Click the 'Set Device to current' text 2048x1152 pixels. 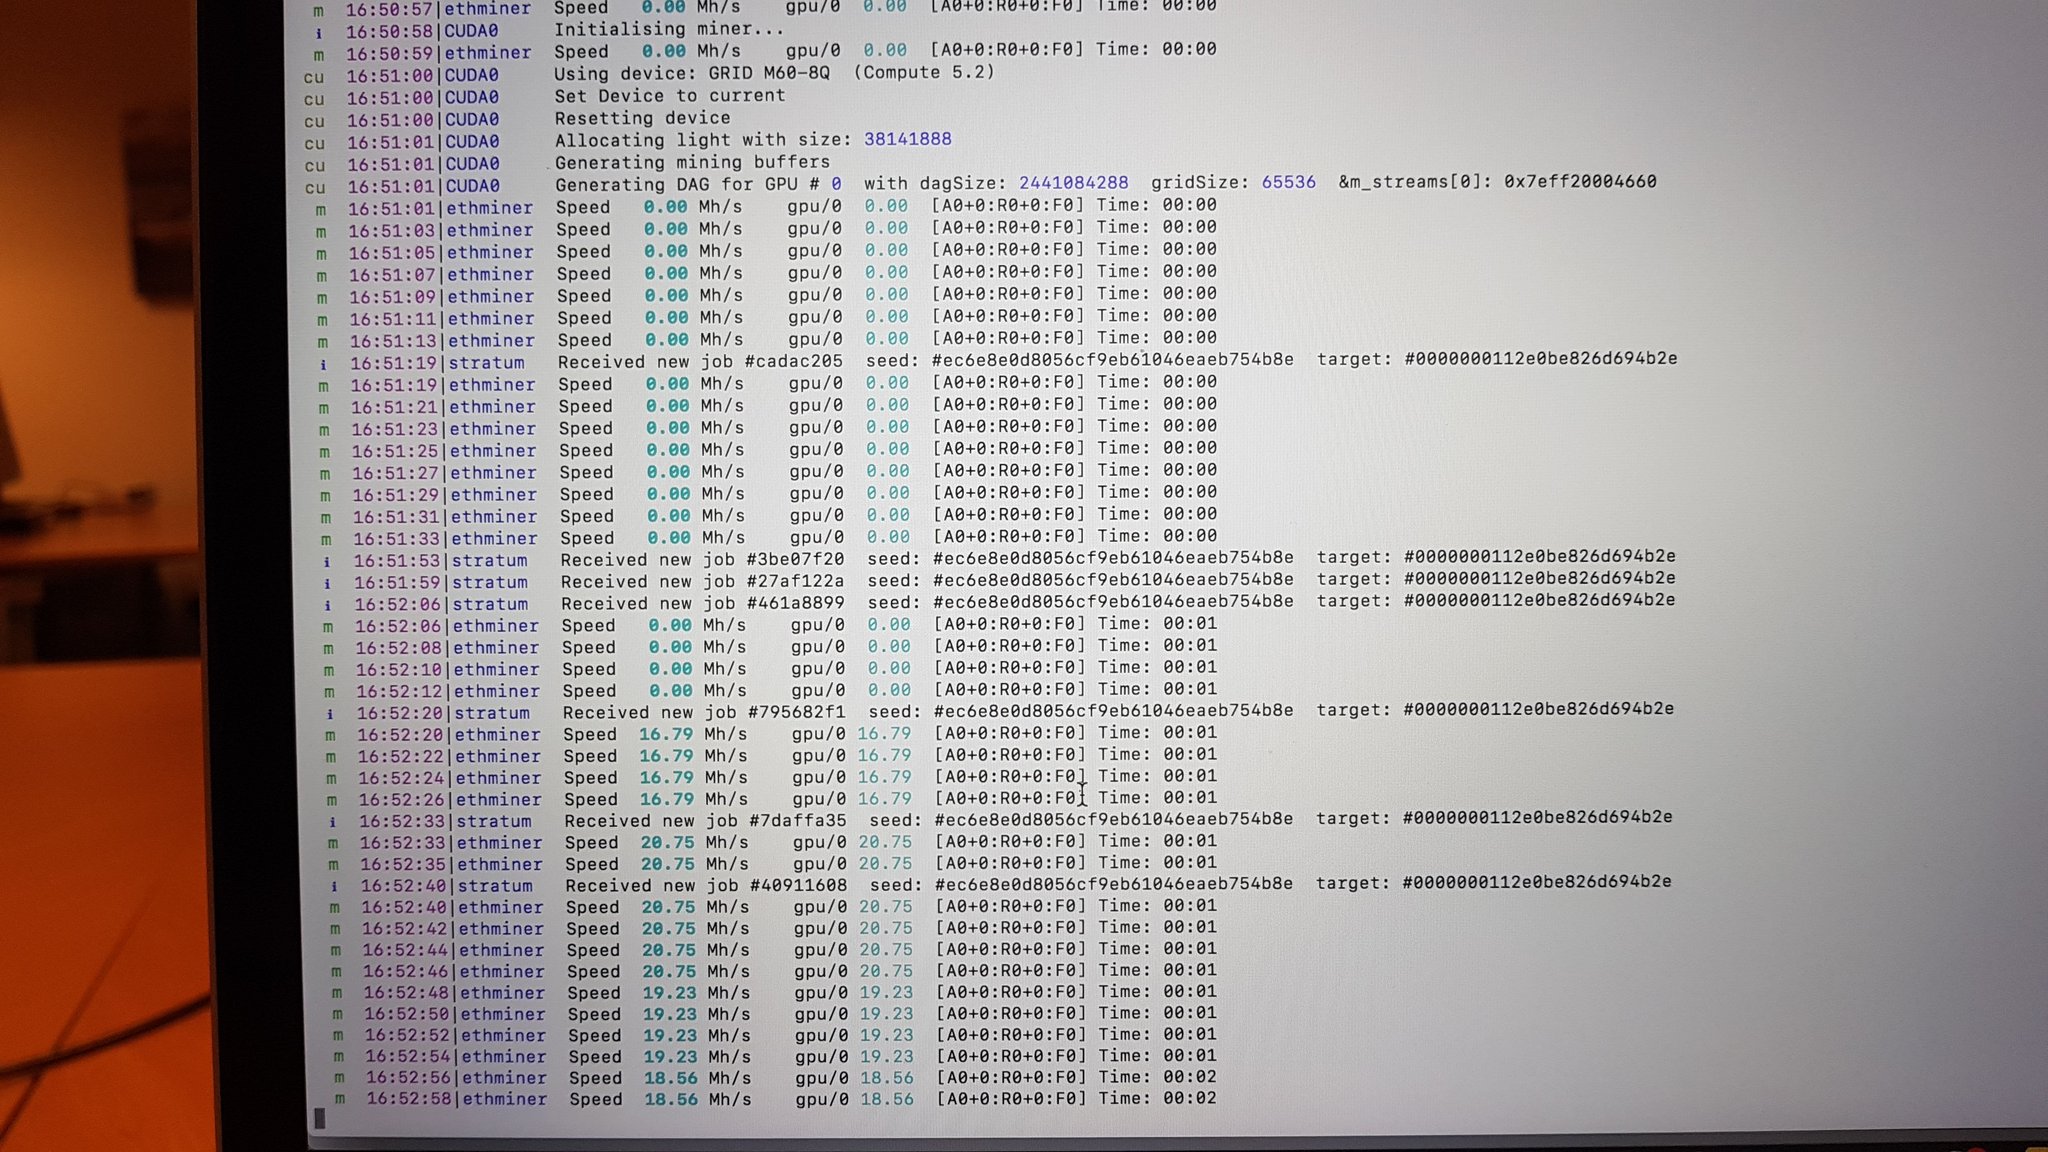670,96
